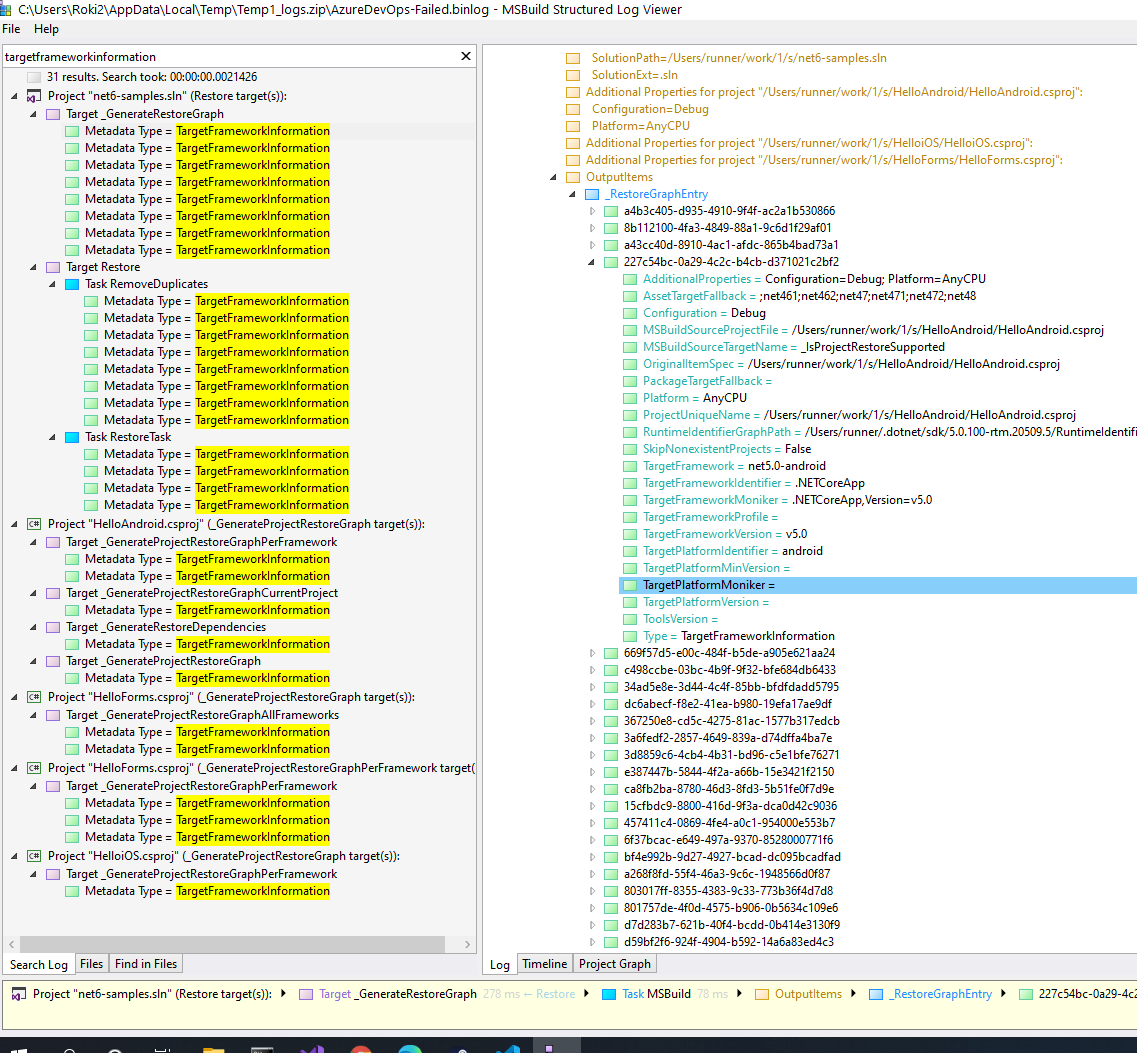Expand item 669f57d5-e00c-484f-b5de-a905e621aa24
This screenshot has height=1053, width=1137.
click(592, 653)
